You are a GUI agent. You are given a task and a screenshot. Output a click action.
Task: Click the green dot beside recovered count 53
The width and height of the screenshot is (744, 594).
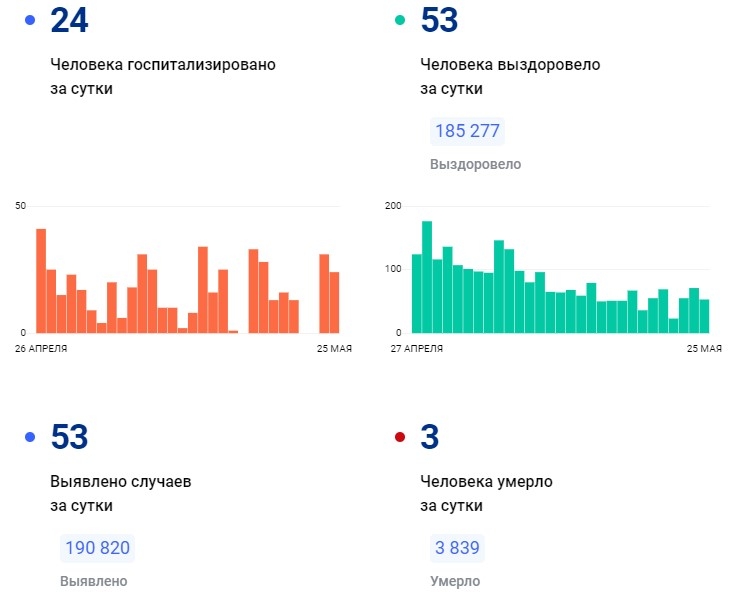(400, 20)
